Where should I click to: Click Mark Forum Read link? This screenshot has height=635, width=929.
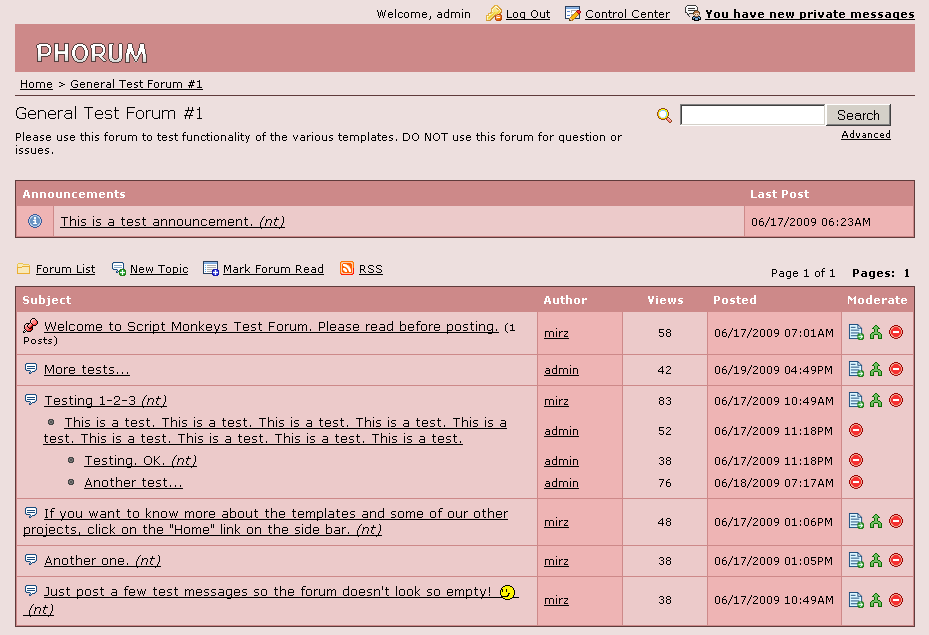(x=273, y=270)
